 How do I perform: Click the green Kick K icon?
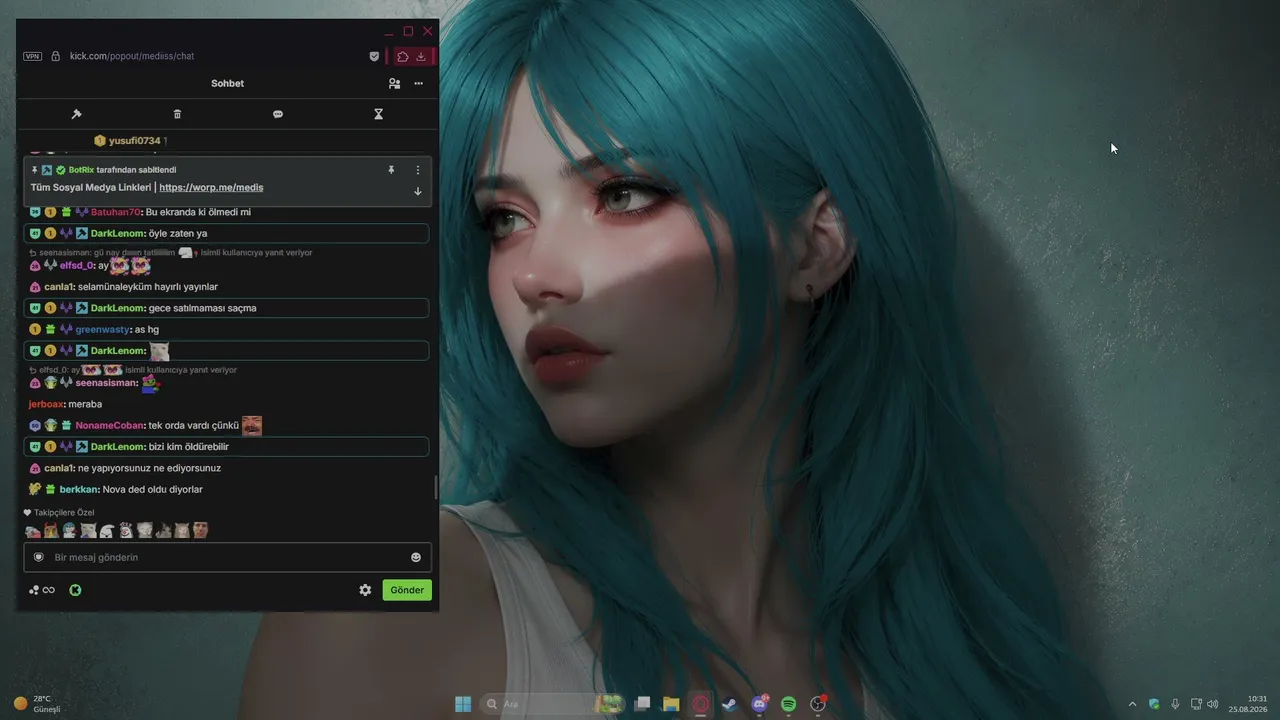[75, 590]
